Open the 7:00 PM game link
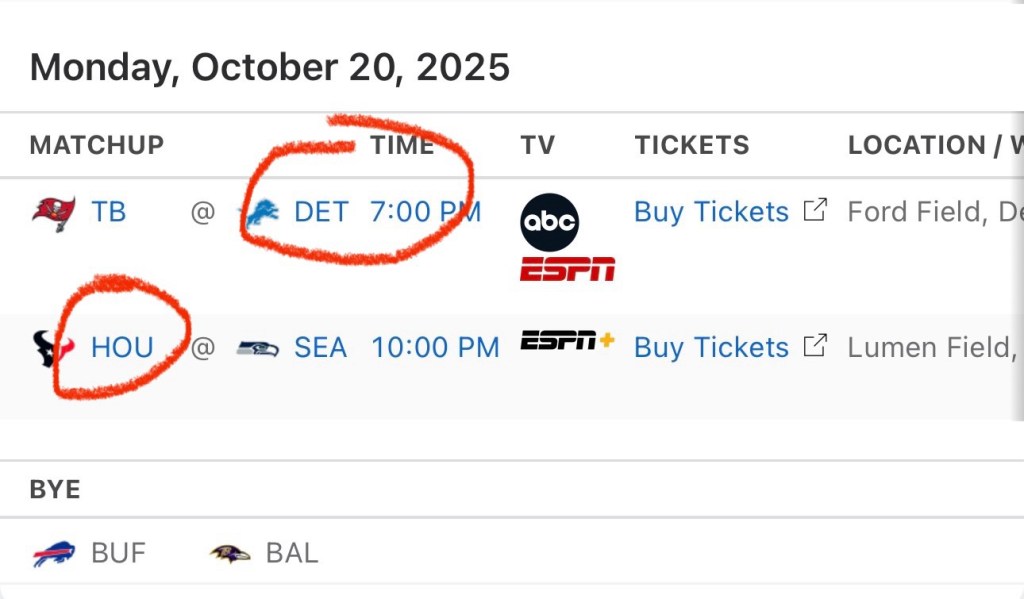This screenshot has width=1024, height=599. (x=426, y=212)
